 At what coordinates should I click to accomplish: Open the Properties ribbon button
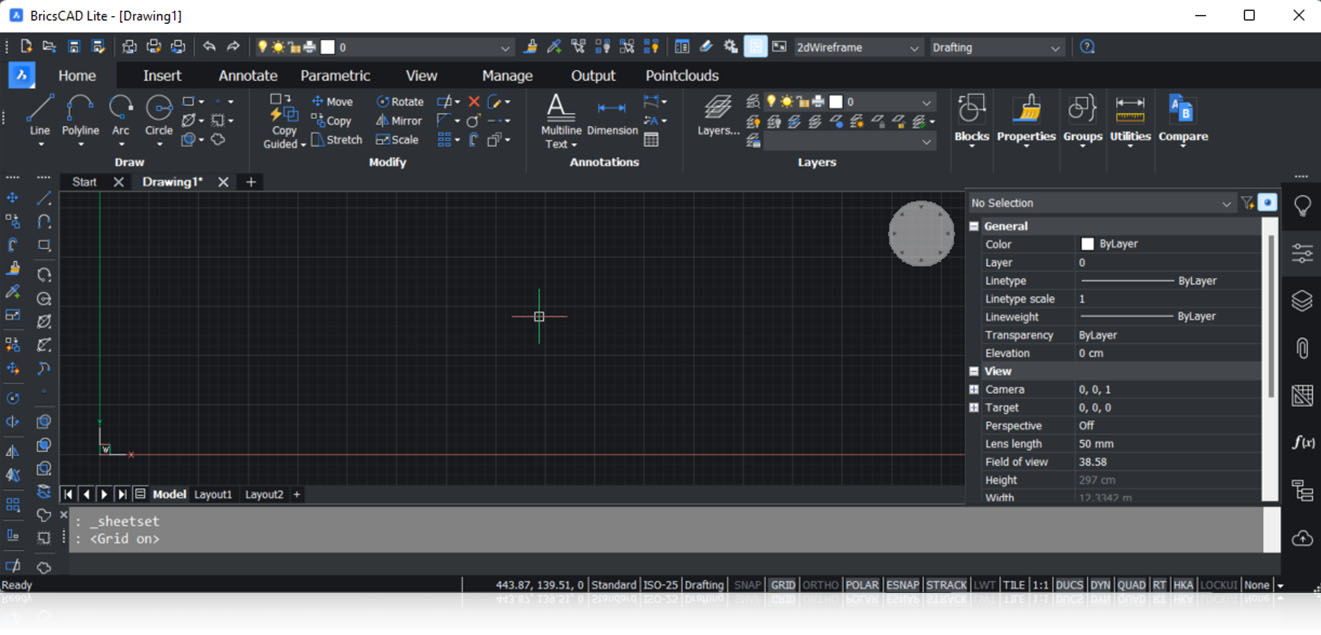1026,119
